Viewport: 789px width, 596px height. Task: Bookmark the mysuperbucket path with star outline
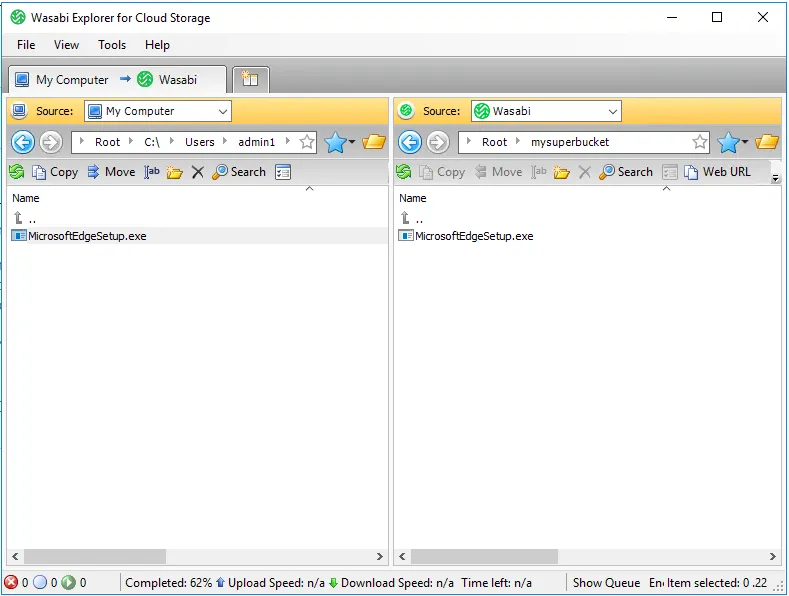point(700,142)
